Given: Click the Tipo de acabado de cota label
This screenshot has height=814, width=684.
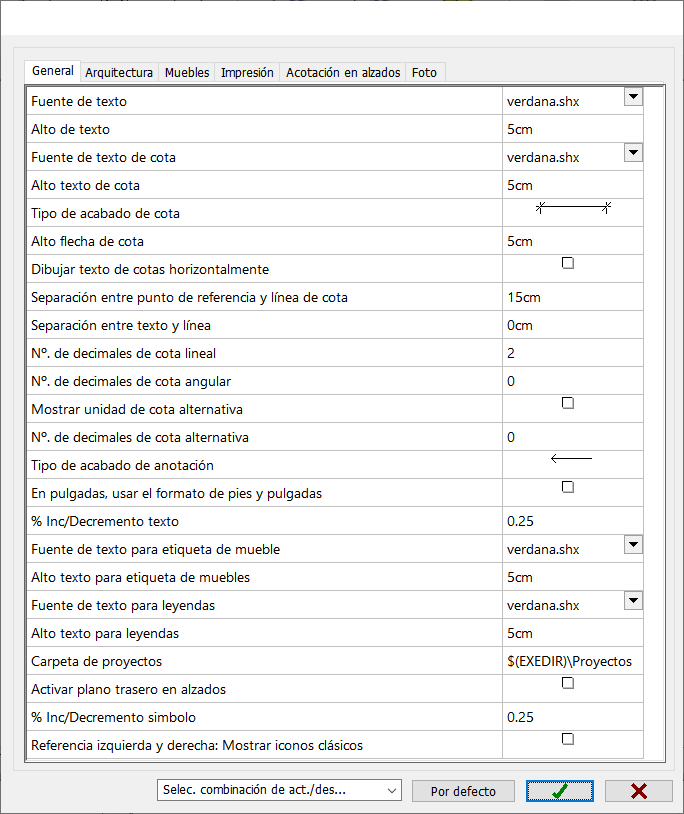Looking at the screenshot, I should 105,213.
